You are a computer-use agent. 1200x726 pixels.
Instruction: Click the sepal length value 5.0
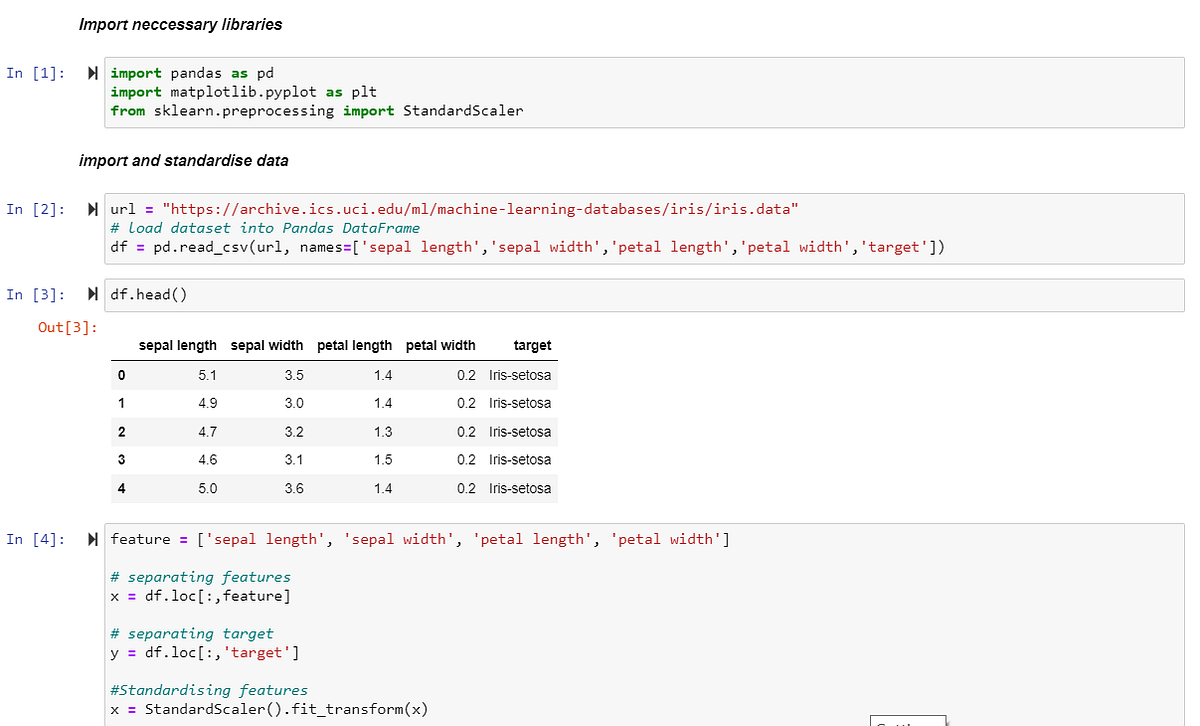(x=207, y=489)
